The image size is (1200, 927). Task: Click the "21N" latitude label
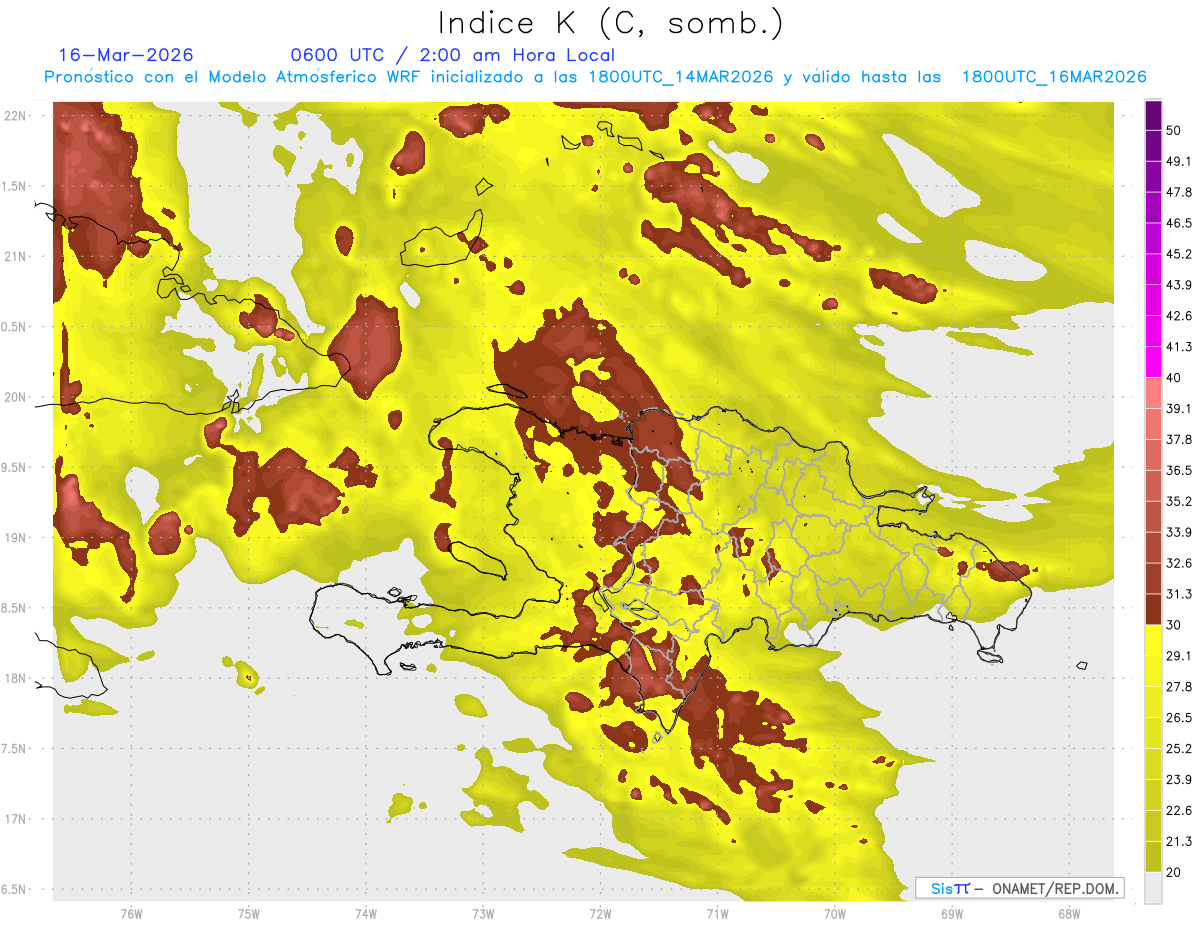pos(15,256)
